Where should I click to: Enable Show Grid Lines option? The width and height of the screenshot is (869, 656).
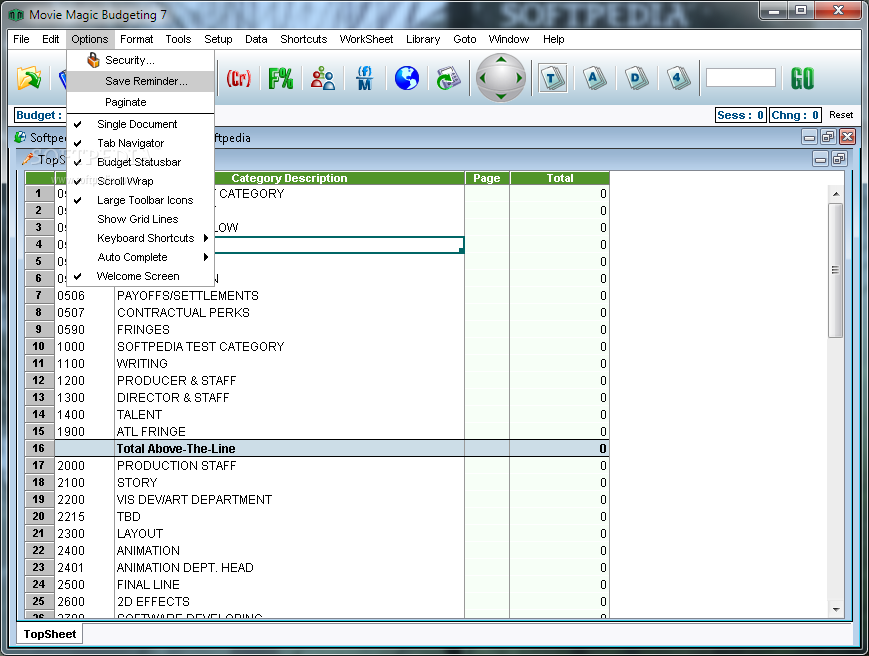tap(140, 219)
